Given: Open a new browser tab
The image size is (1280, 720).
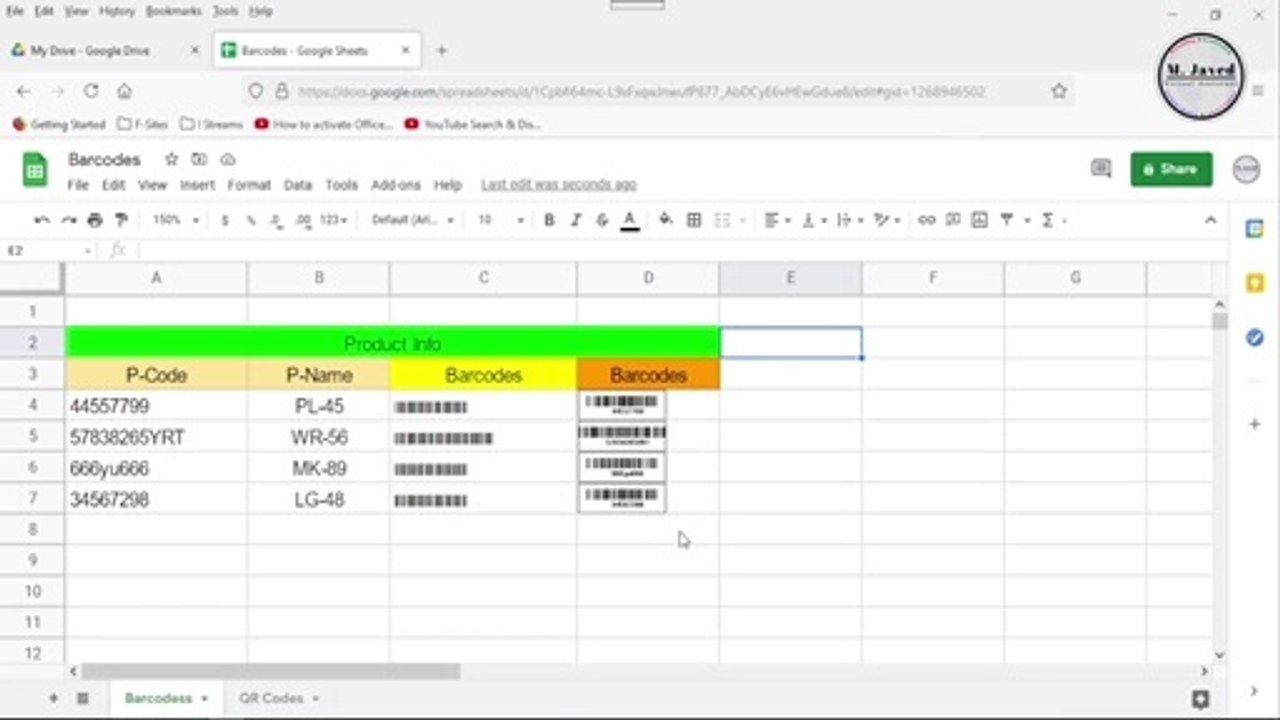Looking at the screenshot, I should (441, 50).
